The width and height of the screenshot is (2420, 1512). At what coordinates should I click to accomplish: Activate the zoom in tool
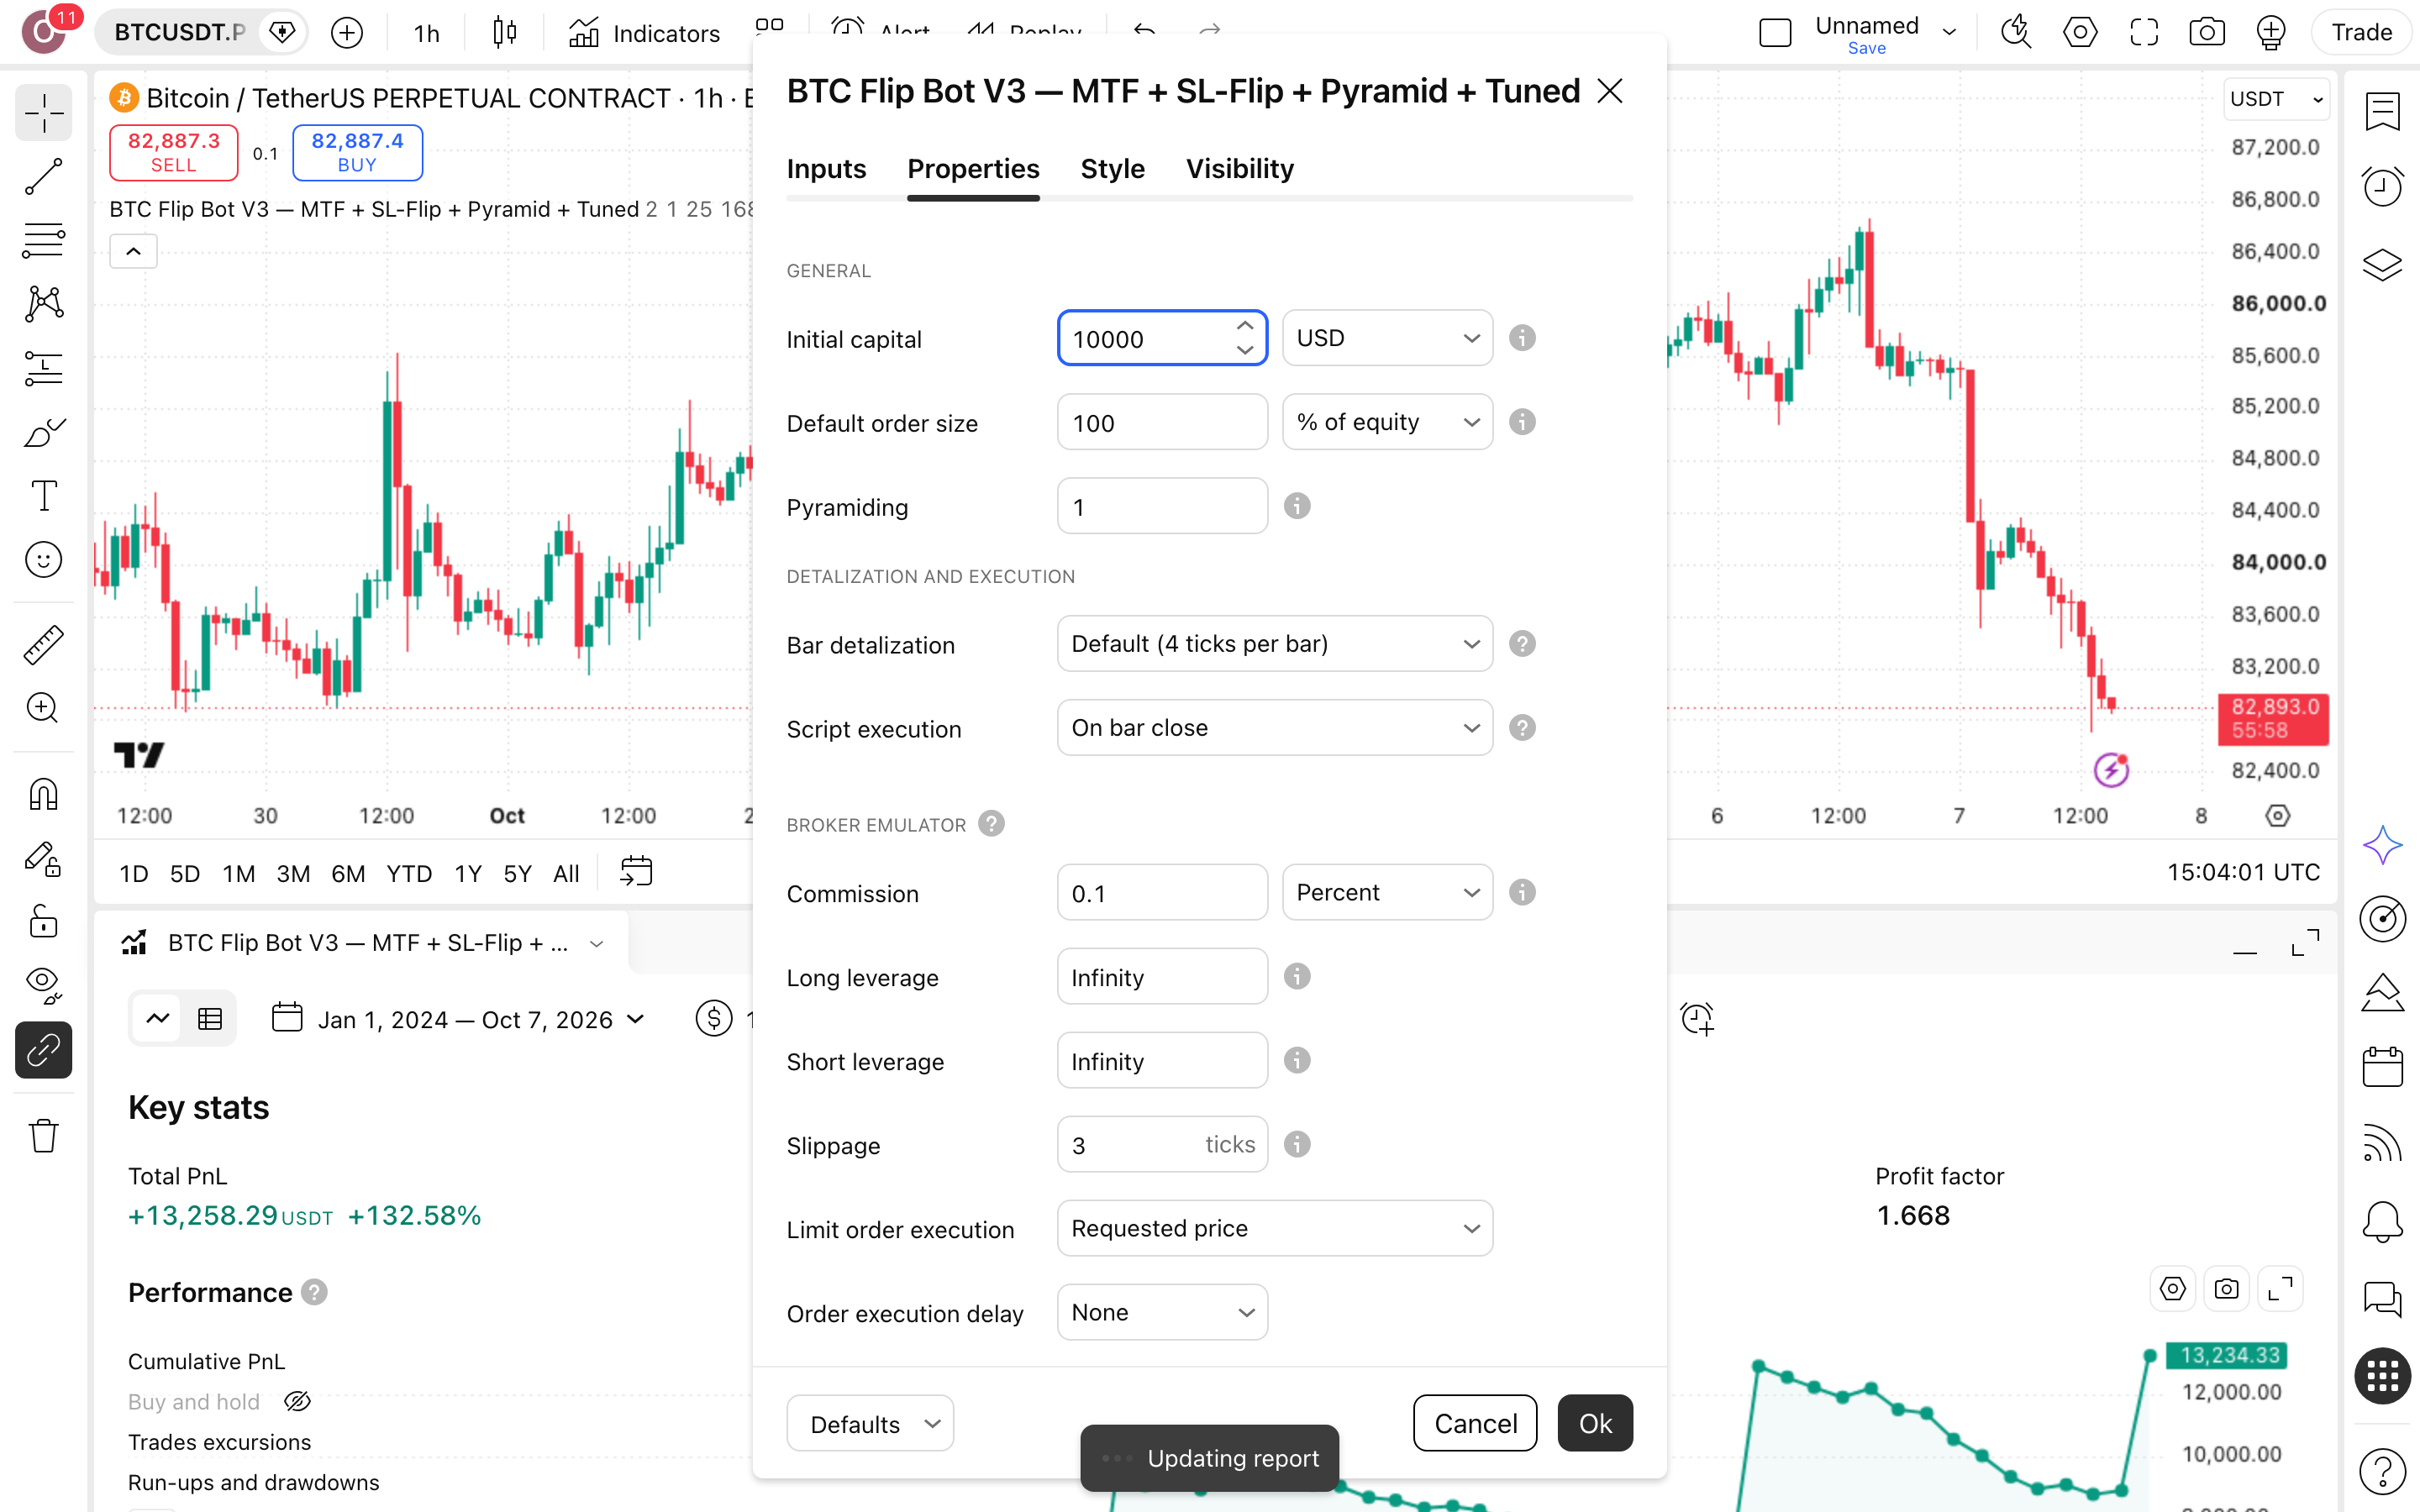pyautogui.click(x=43, y=708)
